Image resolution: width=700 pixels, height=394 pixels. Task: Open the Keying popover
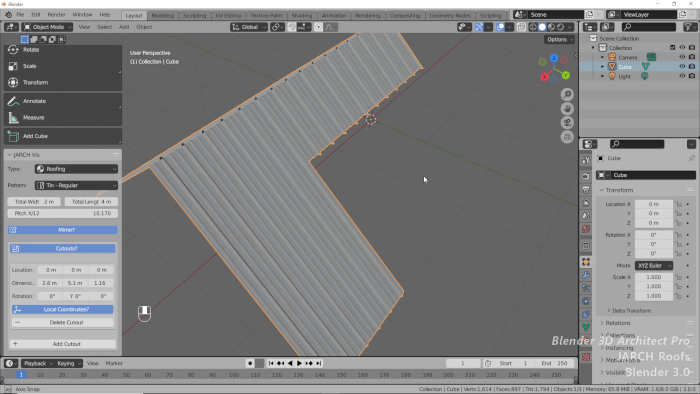tap(68, 364)
